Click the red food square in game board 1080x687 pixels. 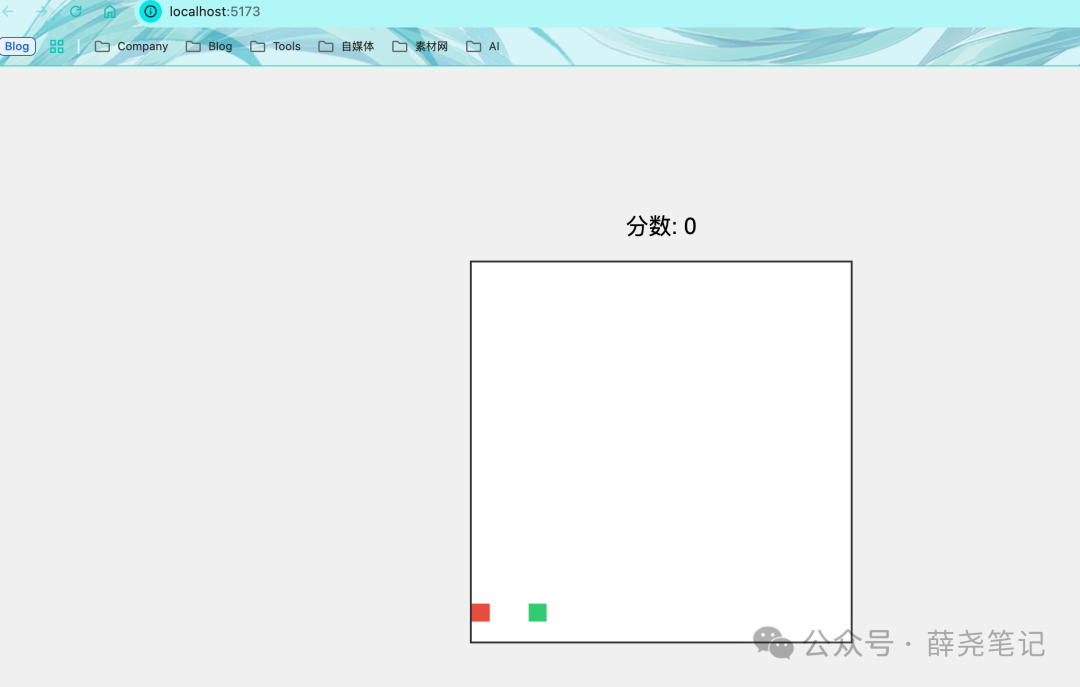coord(481,613)
